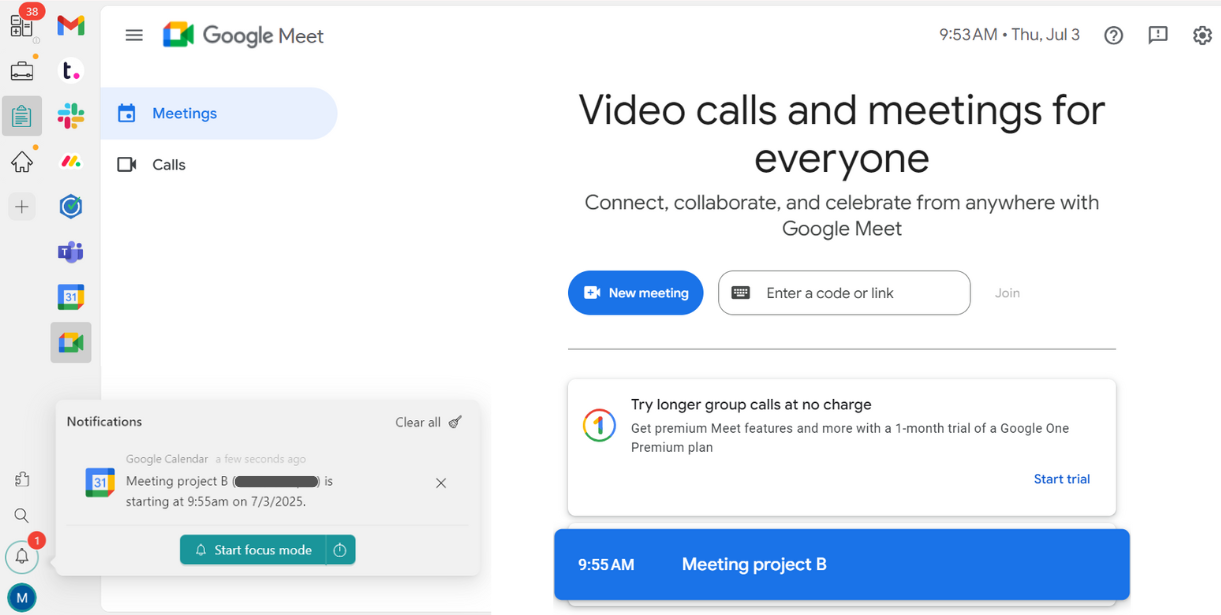Image resolution: width=1221 pixels, height=615 pixels.
Task: Open the M profile avatar
Action: click(22, 598)
